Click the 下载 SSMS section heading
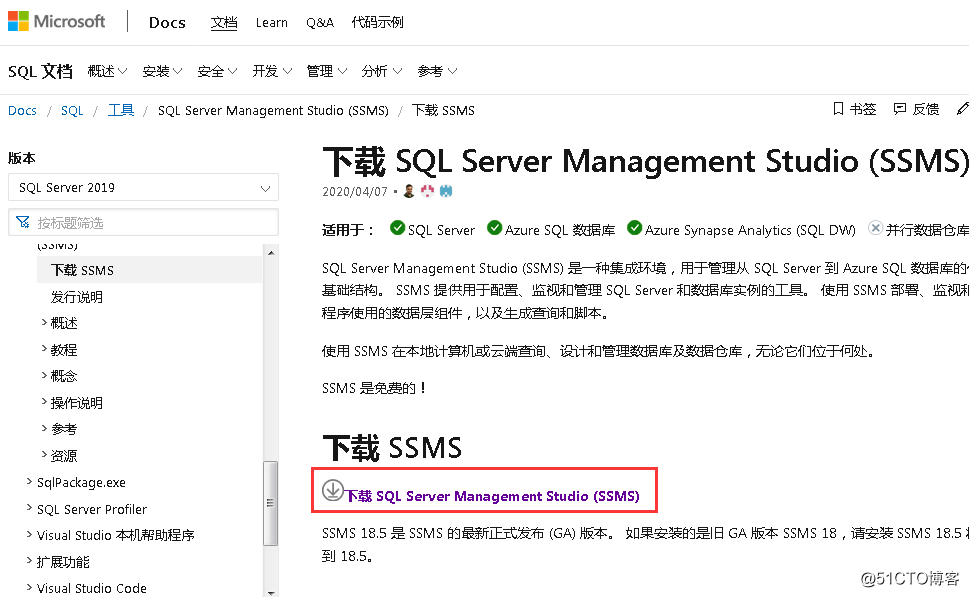Screen dimensions: 969x597 392,447
